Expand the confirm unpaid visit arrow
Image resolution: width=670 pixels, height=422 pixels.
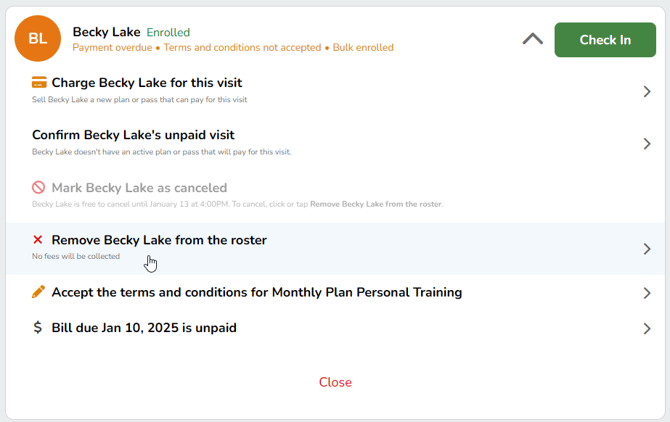tap(647, 144)
